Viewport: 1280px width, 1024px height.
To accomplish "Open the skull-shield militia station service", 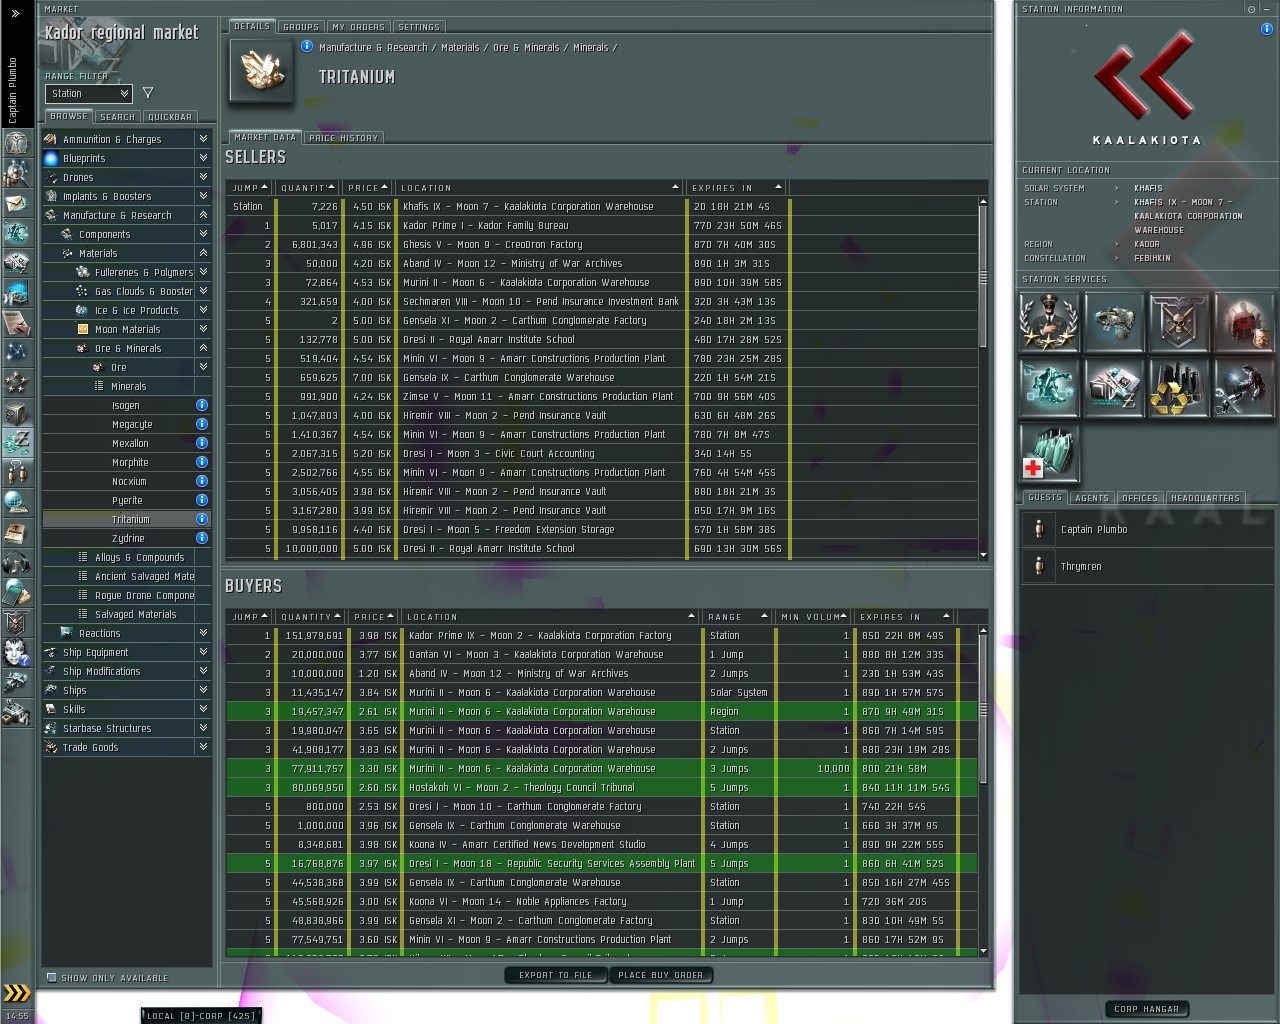I will click(x=1178, y=322).
